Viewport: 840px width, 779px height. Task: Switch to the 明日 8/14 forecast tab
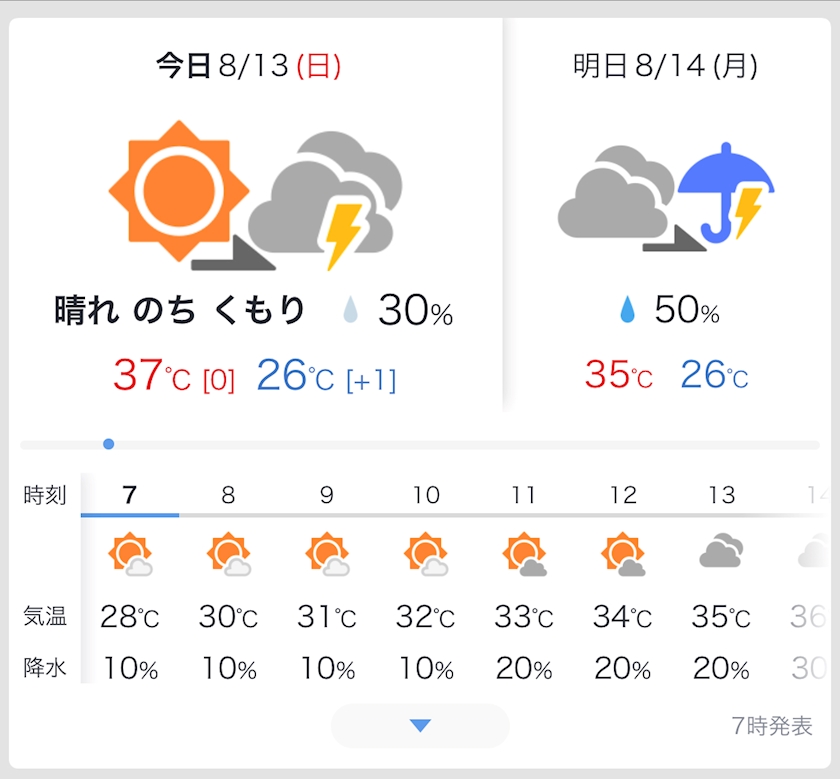pos(665,67)
